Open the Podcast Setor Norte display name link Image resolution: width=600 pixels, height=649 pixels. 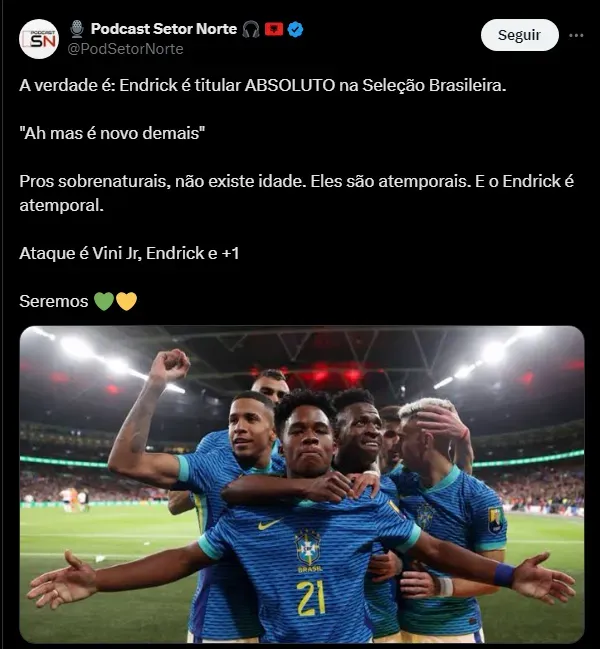point(164,29)
